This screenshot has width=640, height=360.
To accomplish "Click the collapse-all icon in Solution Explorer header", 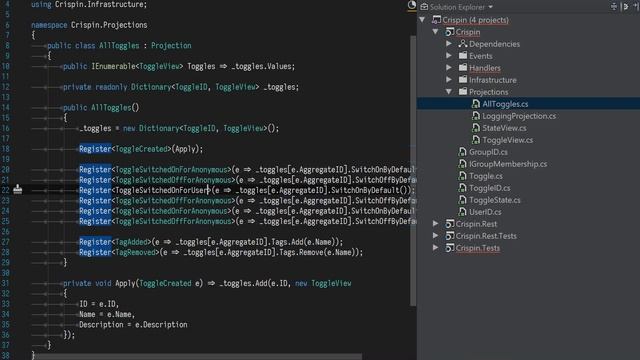I will coord(613,6).
